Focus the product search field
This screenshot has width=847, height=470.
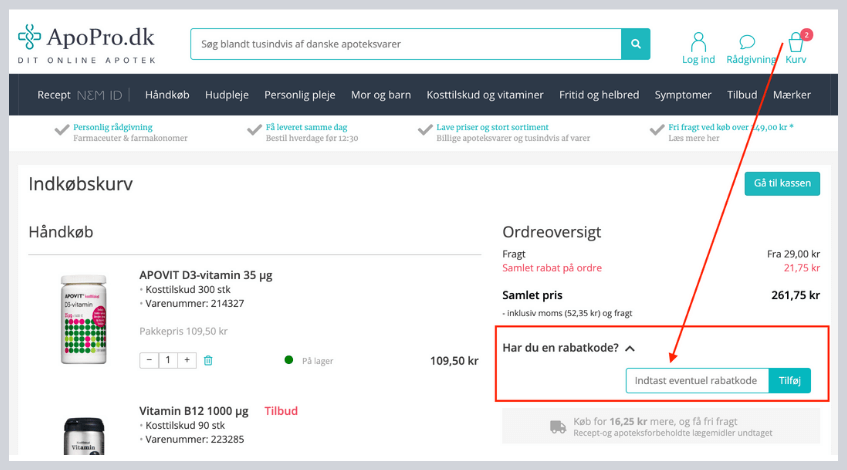point(405,44)
